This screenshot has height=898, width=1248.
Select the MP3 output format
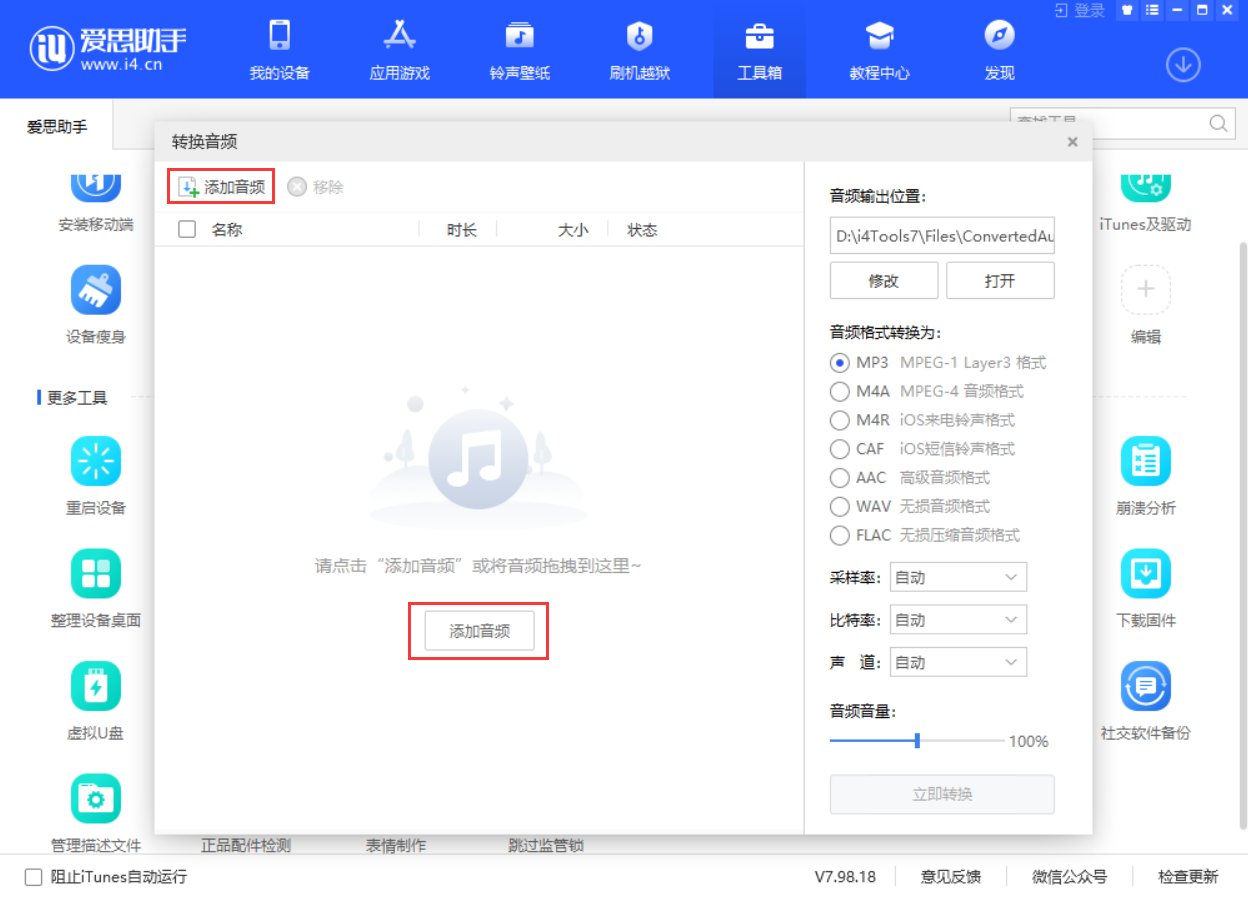pos(839,362)
